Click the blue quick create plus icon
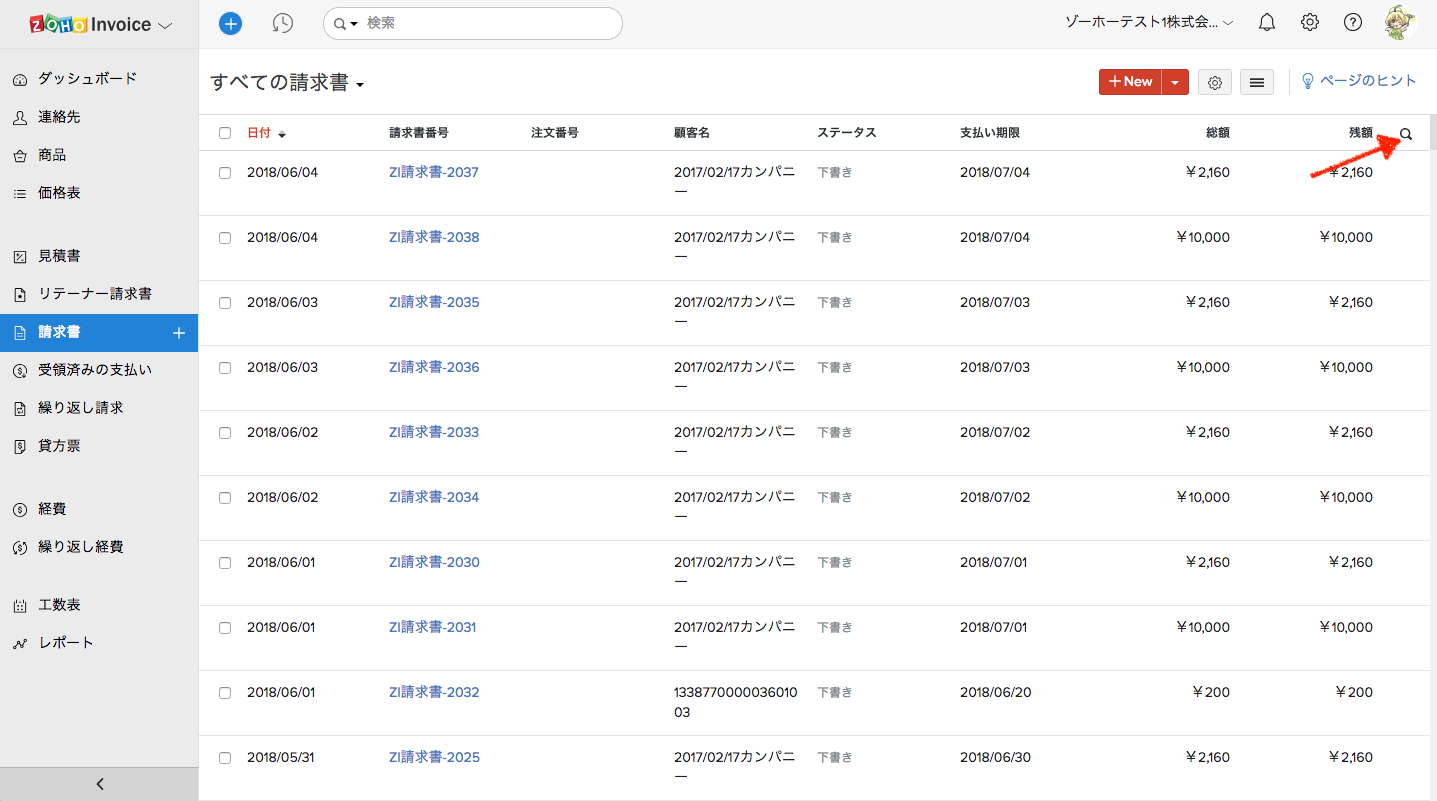This screenshot has width=1437, height=801. 230,23
